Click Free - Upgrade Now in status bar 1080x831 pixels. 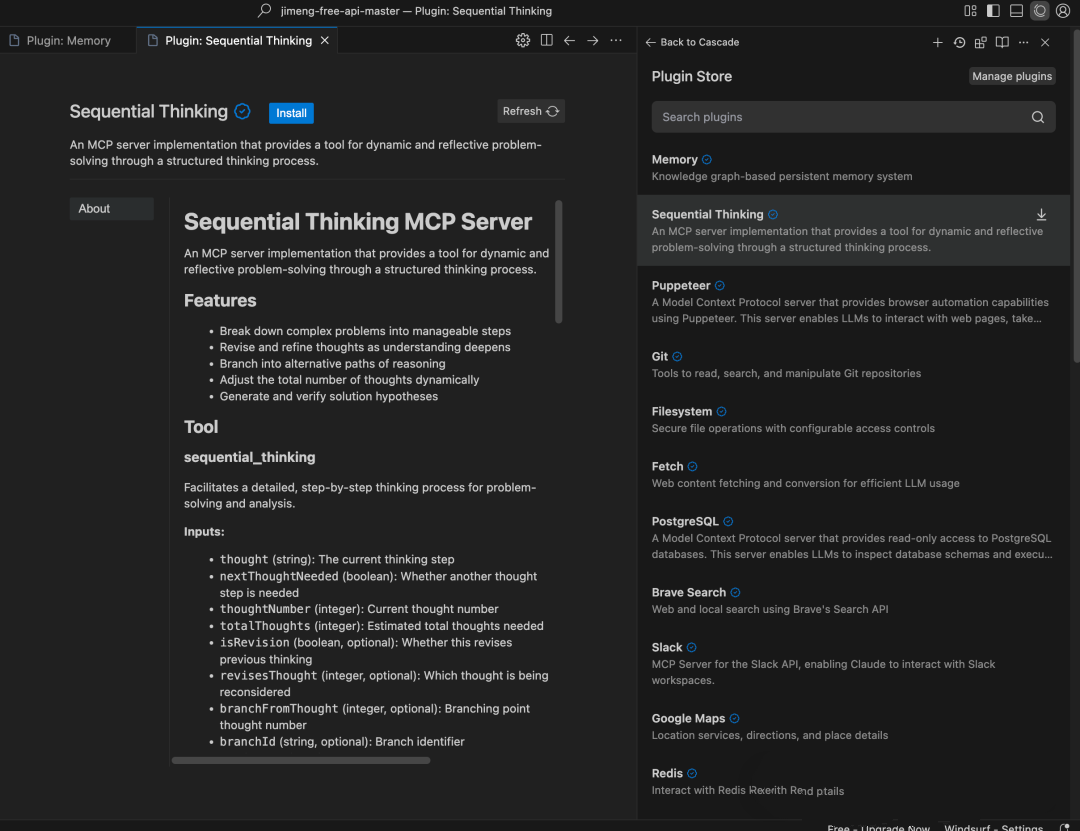click(x=878, y=827)
